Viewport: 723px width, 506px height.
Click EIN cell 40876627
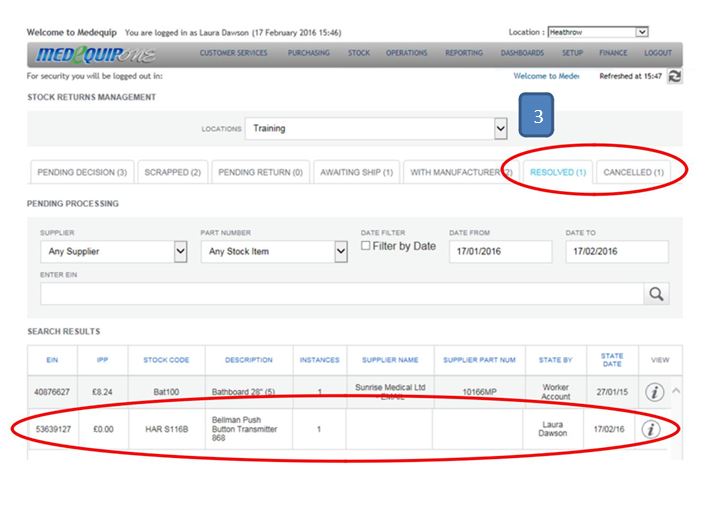(52, 392)
